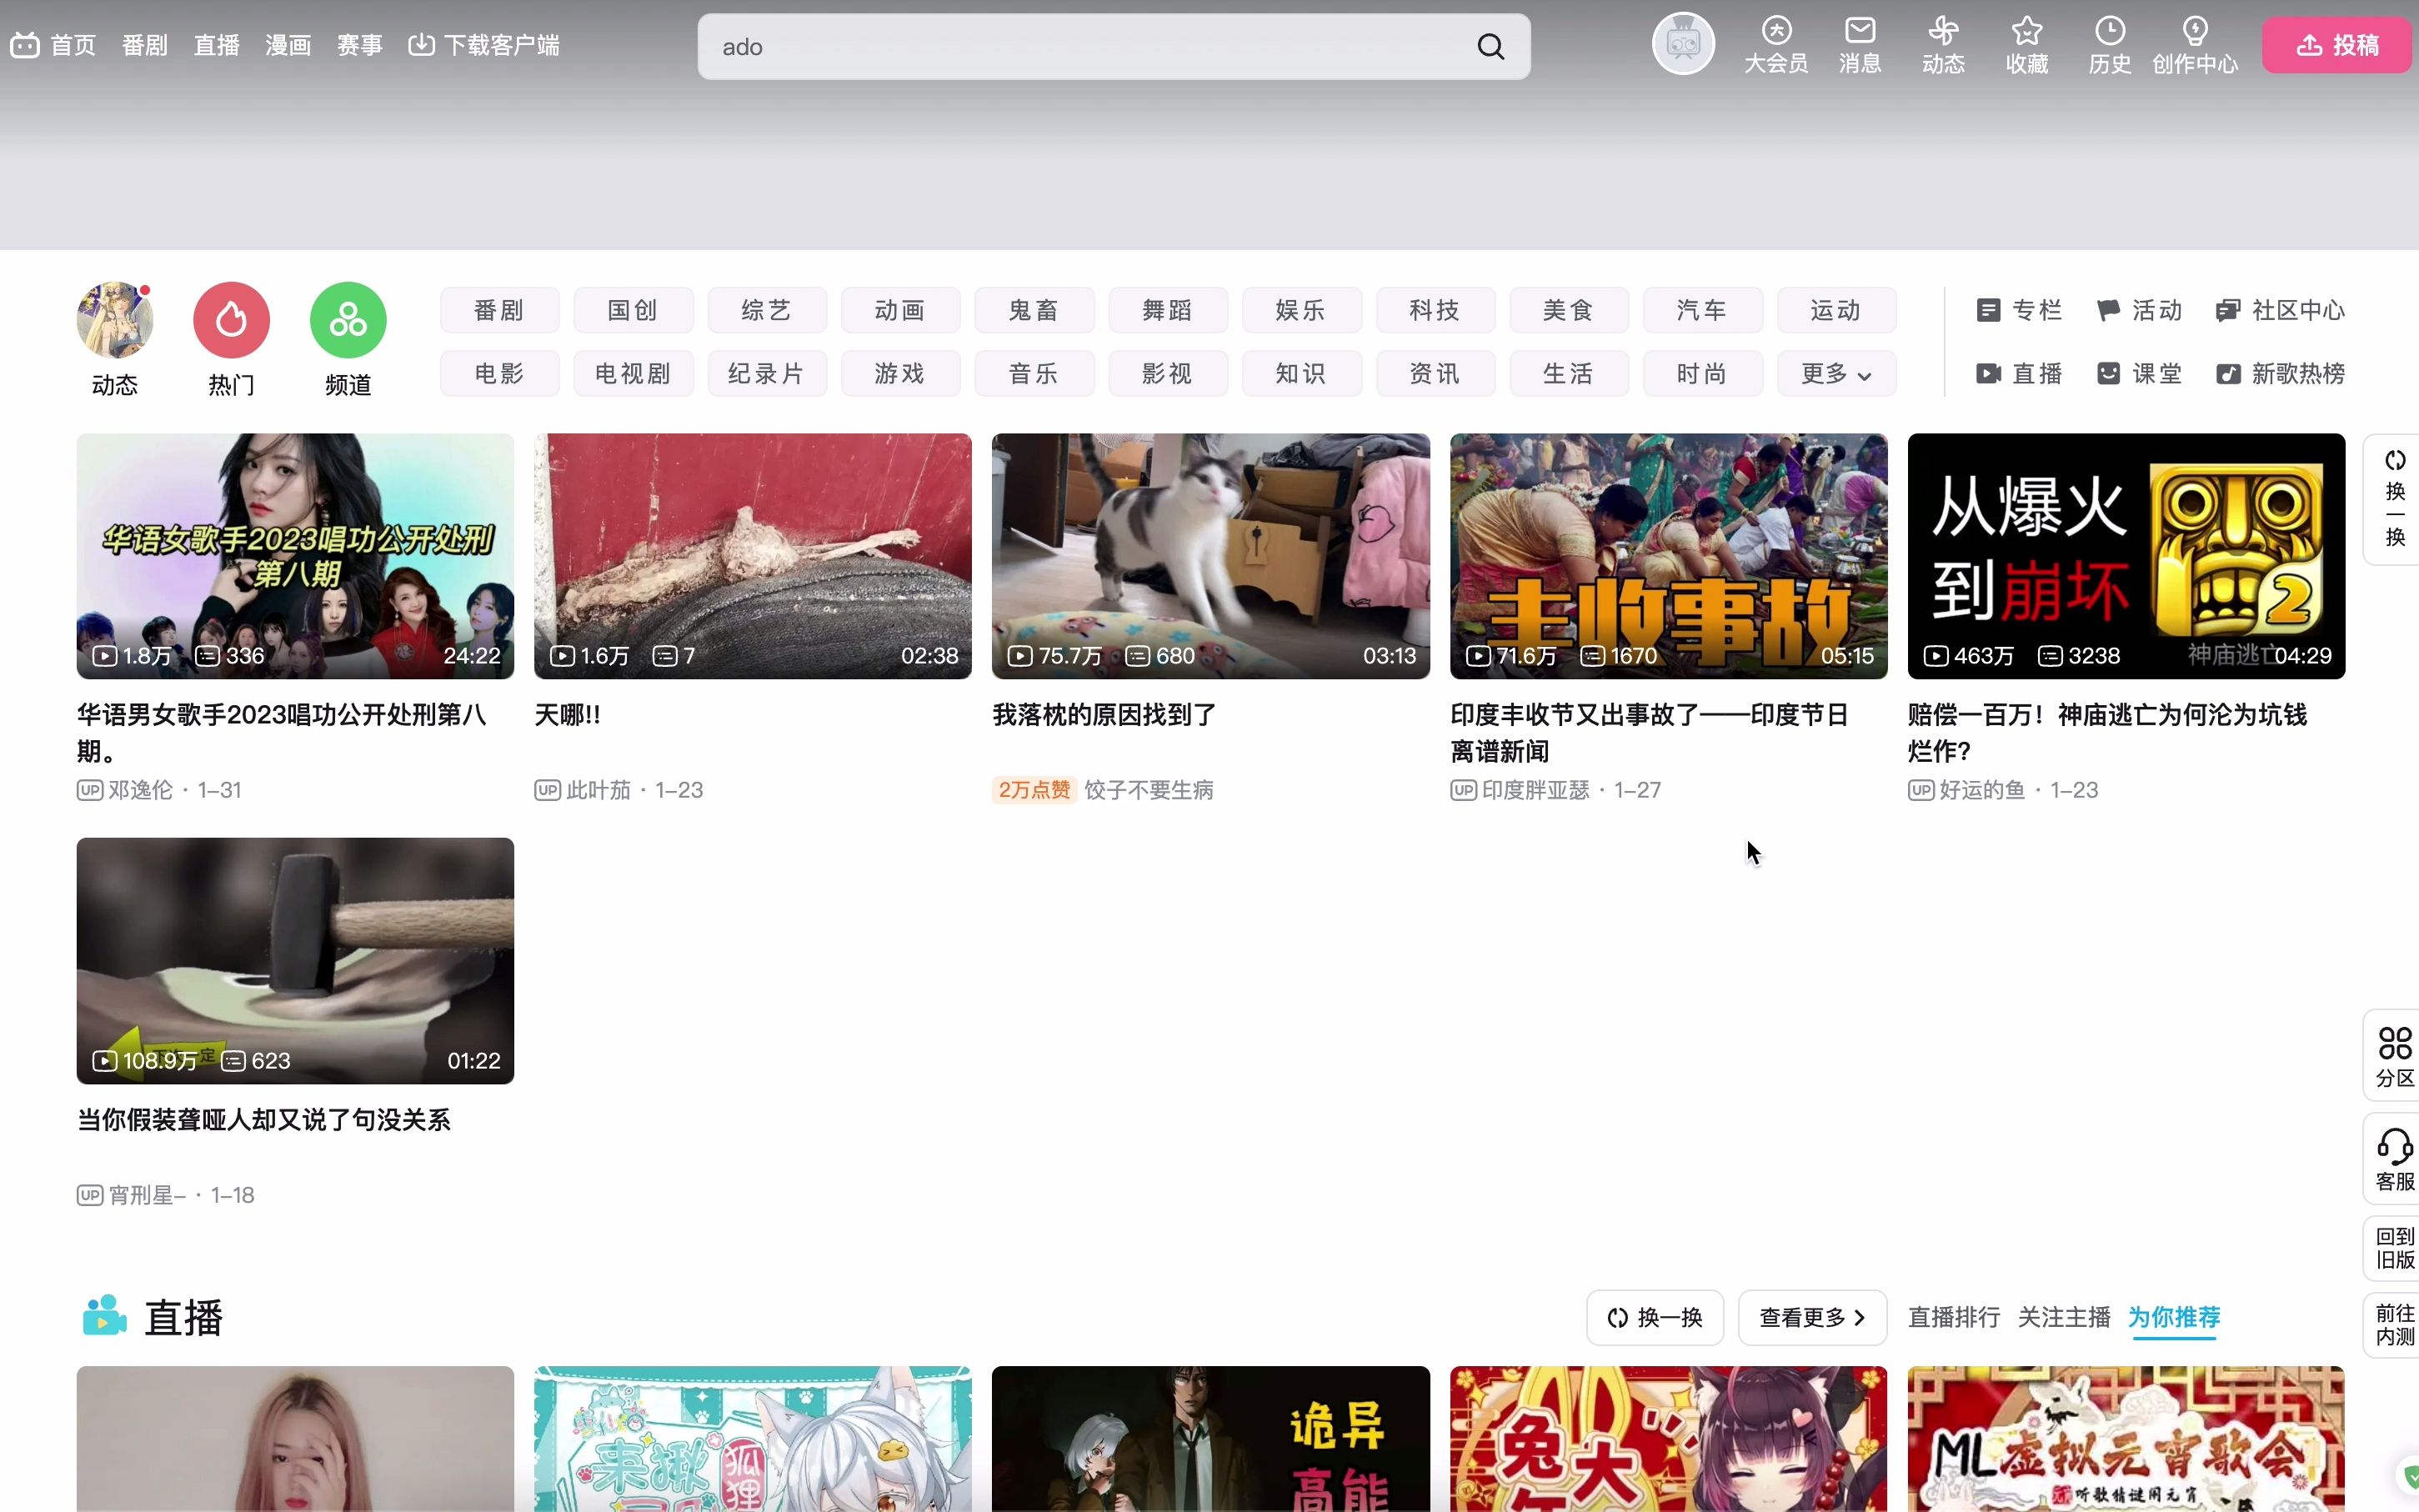
Task: Open 赛事 in top navigation
Action: 360,45
